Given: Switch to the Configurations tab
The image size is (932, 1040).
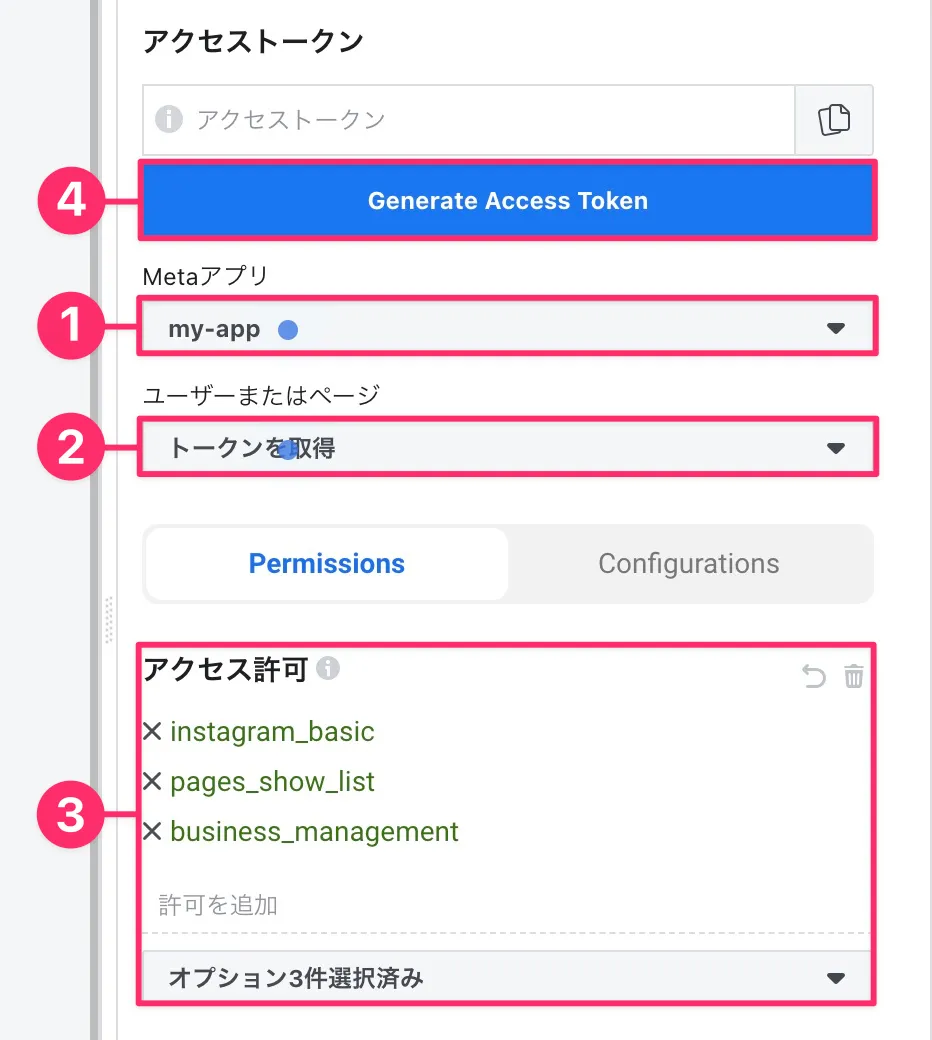Looking at the screenshot, I should pos(689,564).
